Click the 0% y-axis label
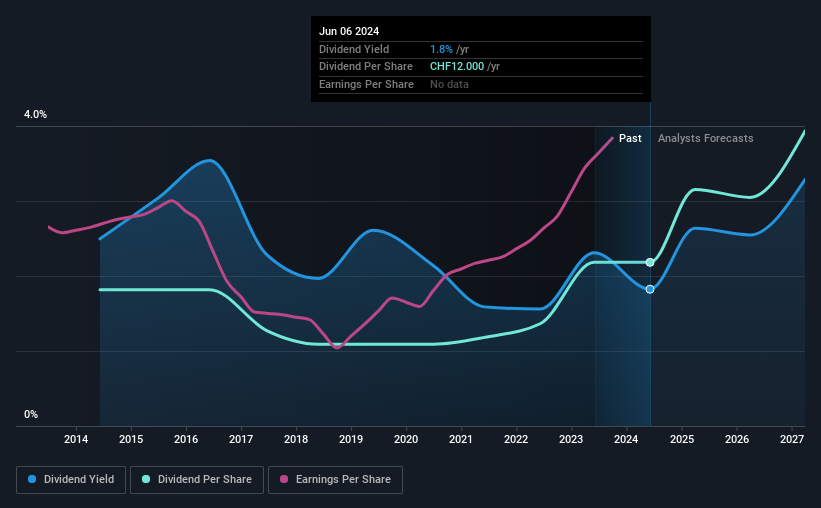Viewport: 821px width, 508px height. coord(31,414)
